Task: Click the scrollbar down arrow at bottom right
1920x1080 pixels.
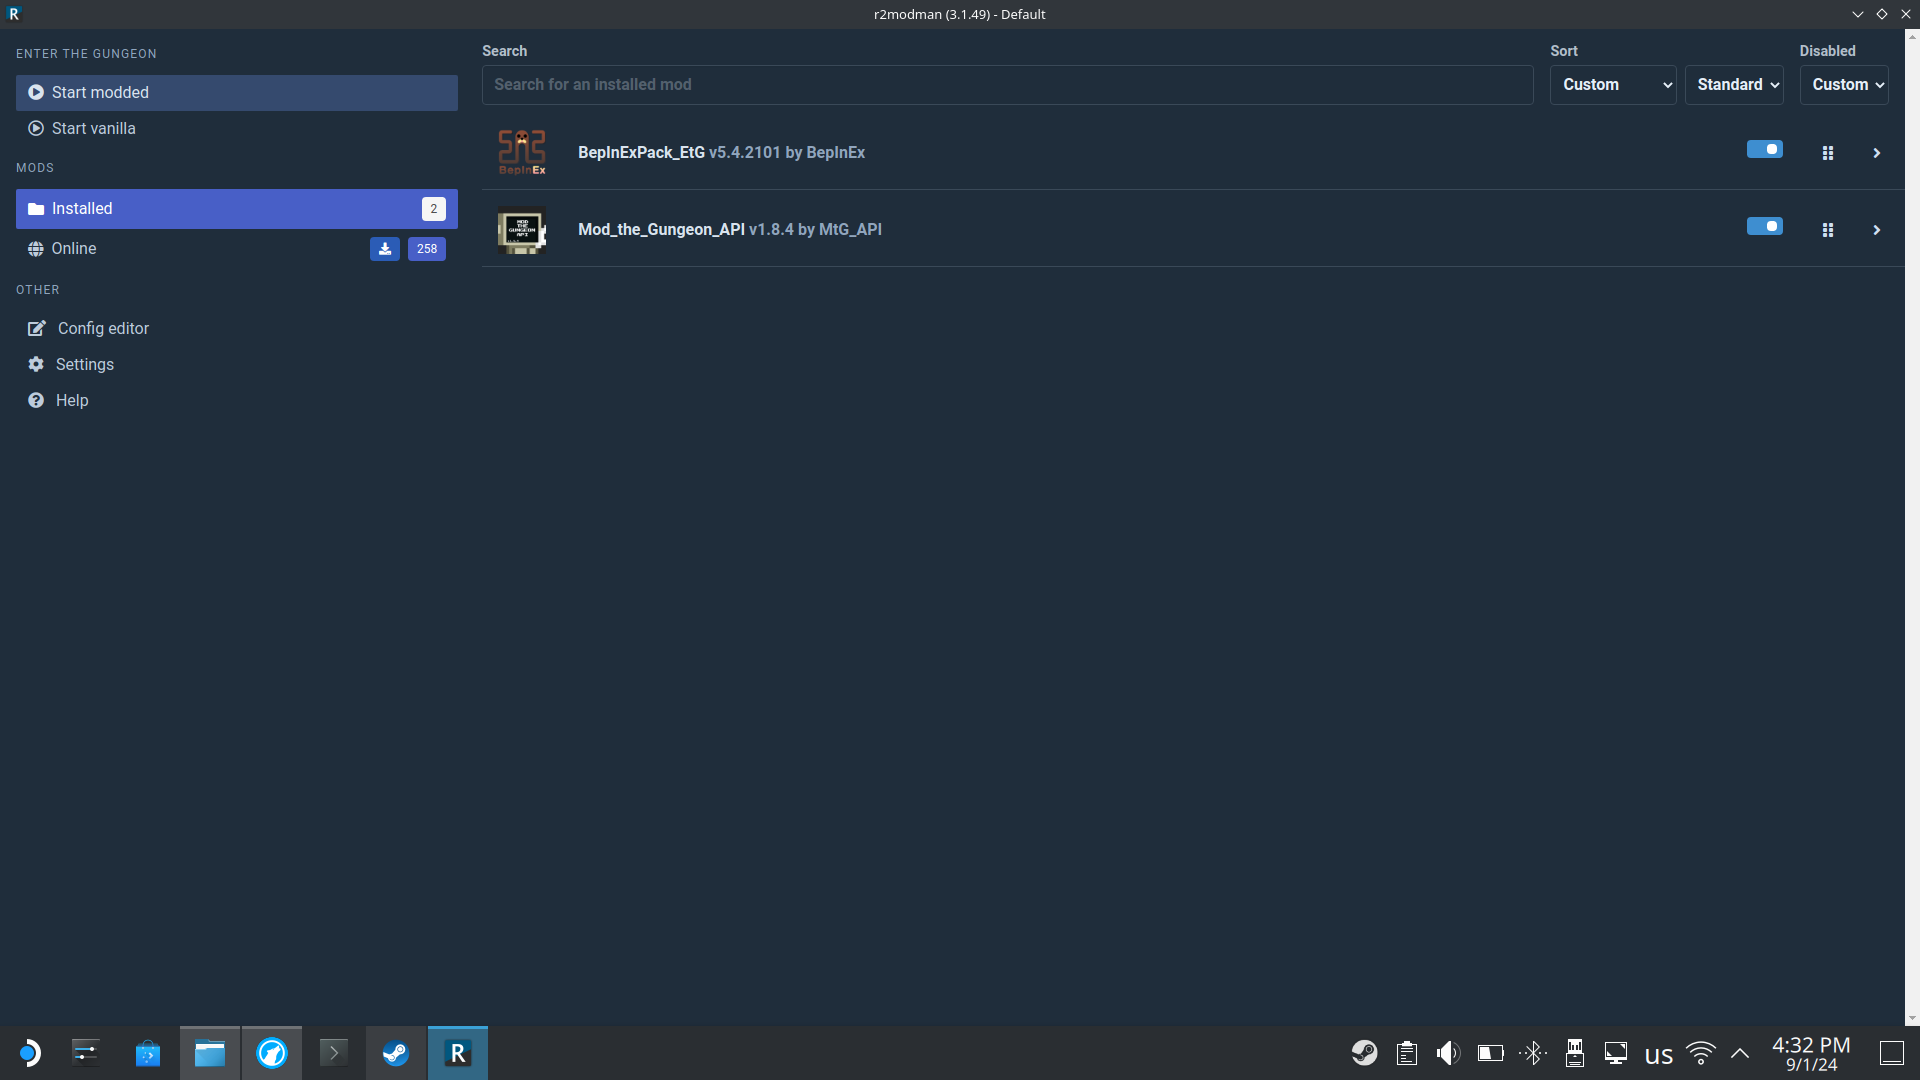Action: tap(1912, 1019)
